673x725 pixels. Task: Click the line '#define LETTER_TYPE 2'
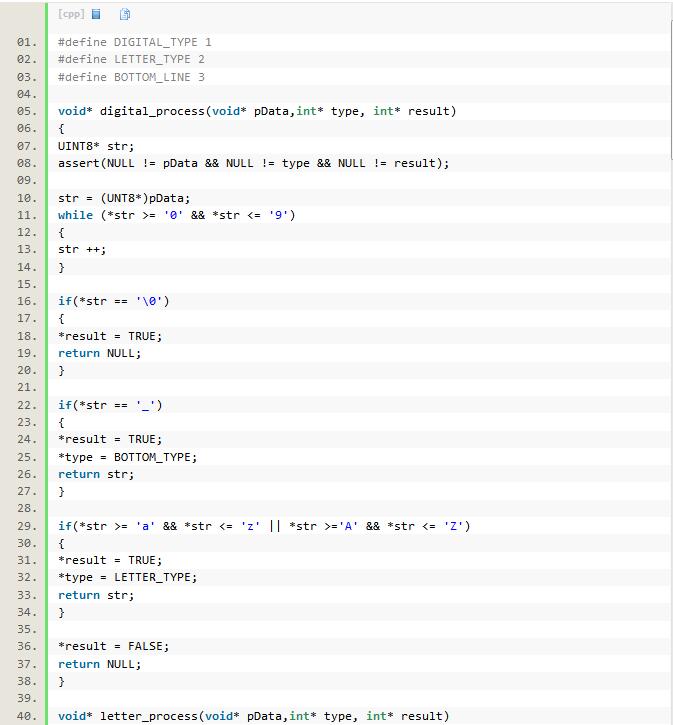(131, 59)
